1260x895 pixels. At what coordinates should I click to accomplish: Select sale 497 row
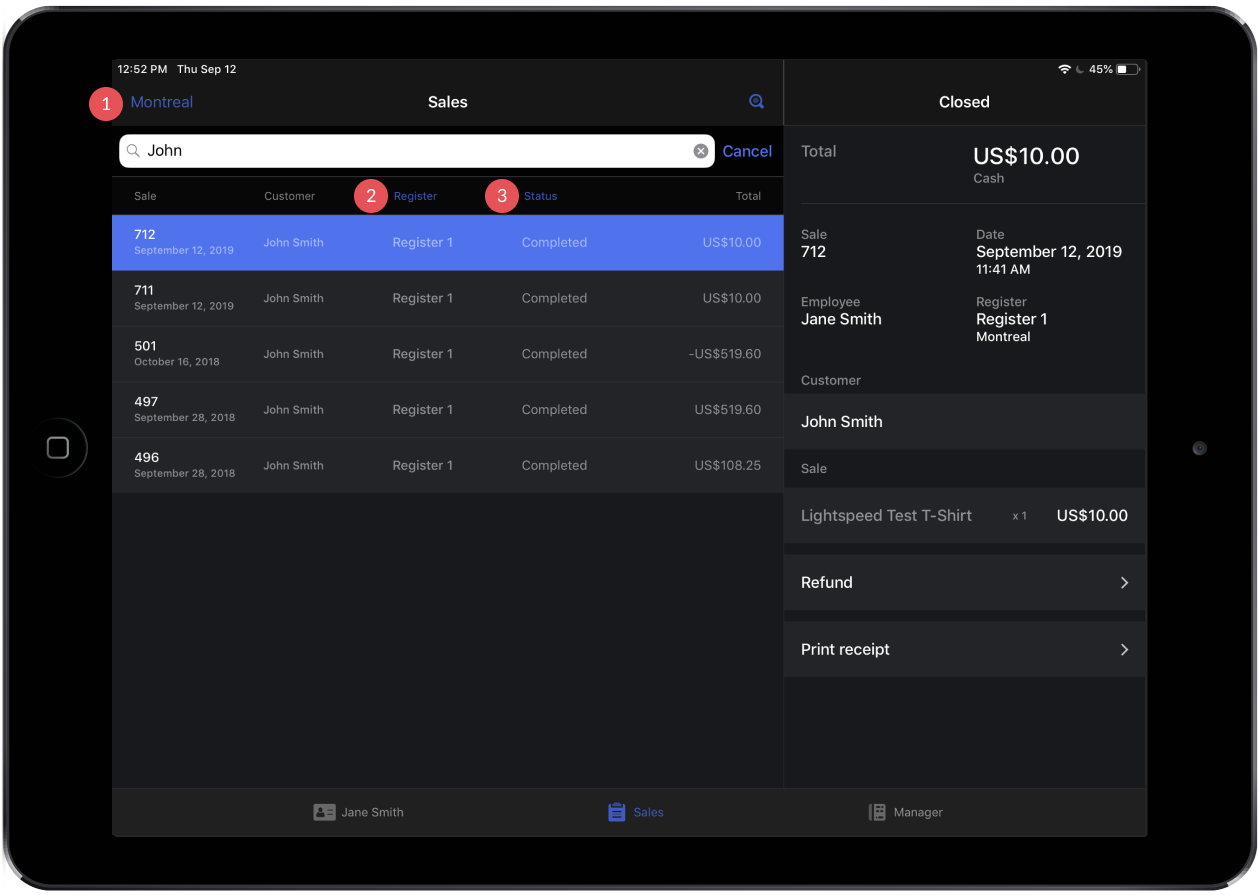(x=448, y=410)
